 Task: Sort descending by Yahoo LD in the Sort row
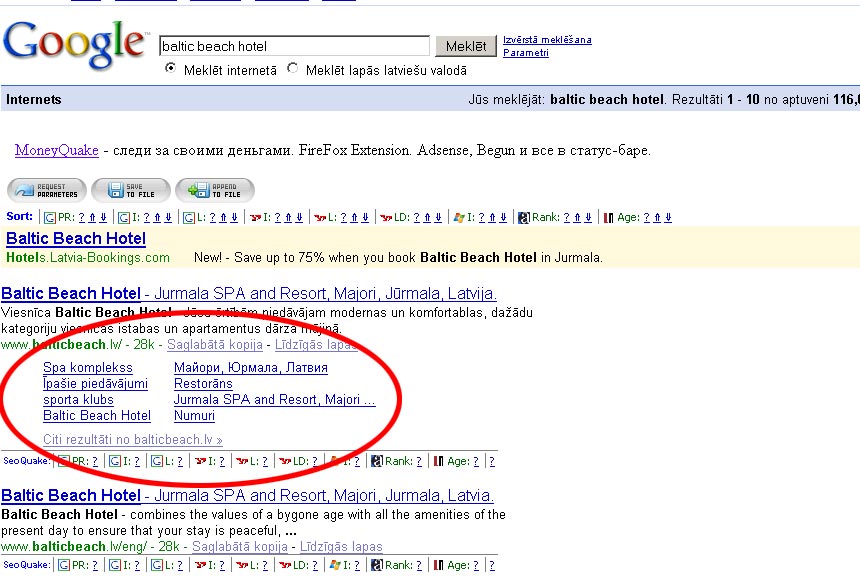(x=438, y=218)
